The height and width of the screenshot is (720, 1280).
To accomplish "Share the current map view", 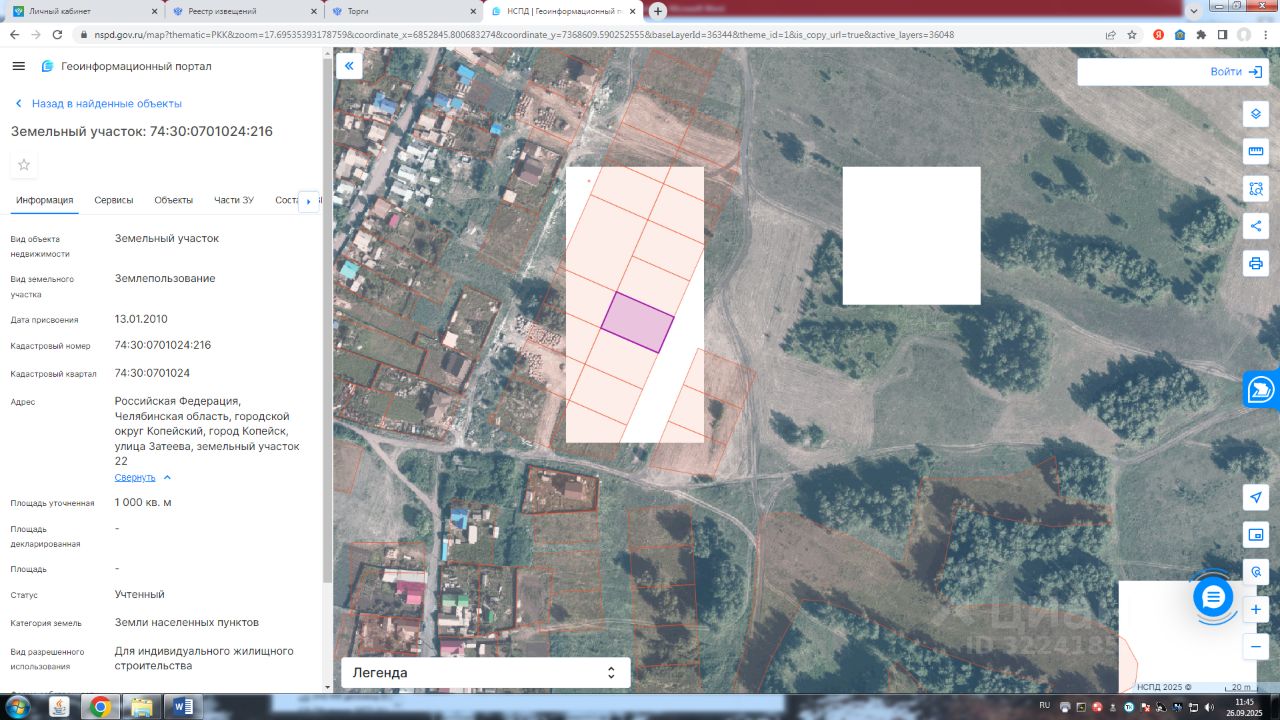I will pos(1256,226).
